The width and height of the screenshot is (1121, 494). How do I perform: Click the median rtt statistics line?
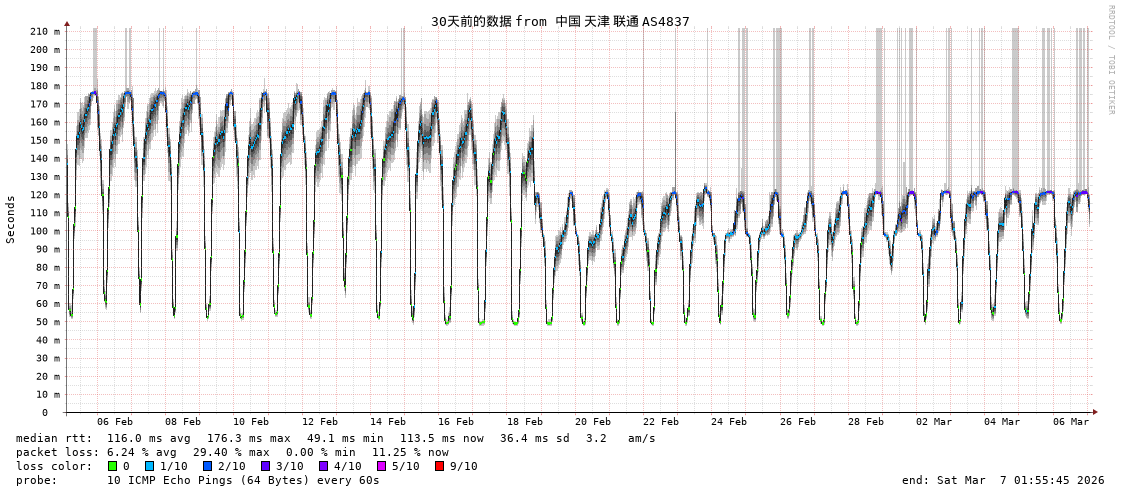tap(335, 438)
